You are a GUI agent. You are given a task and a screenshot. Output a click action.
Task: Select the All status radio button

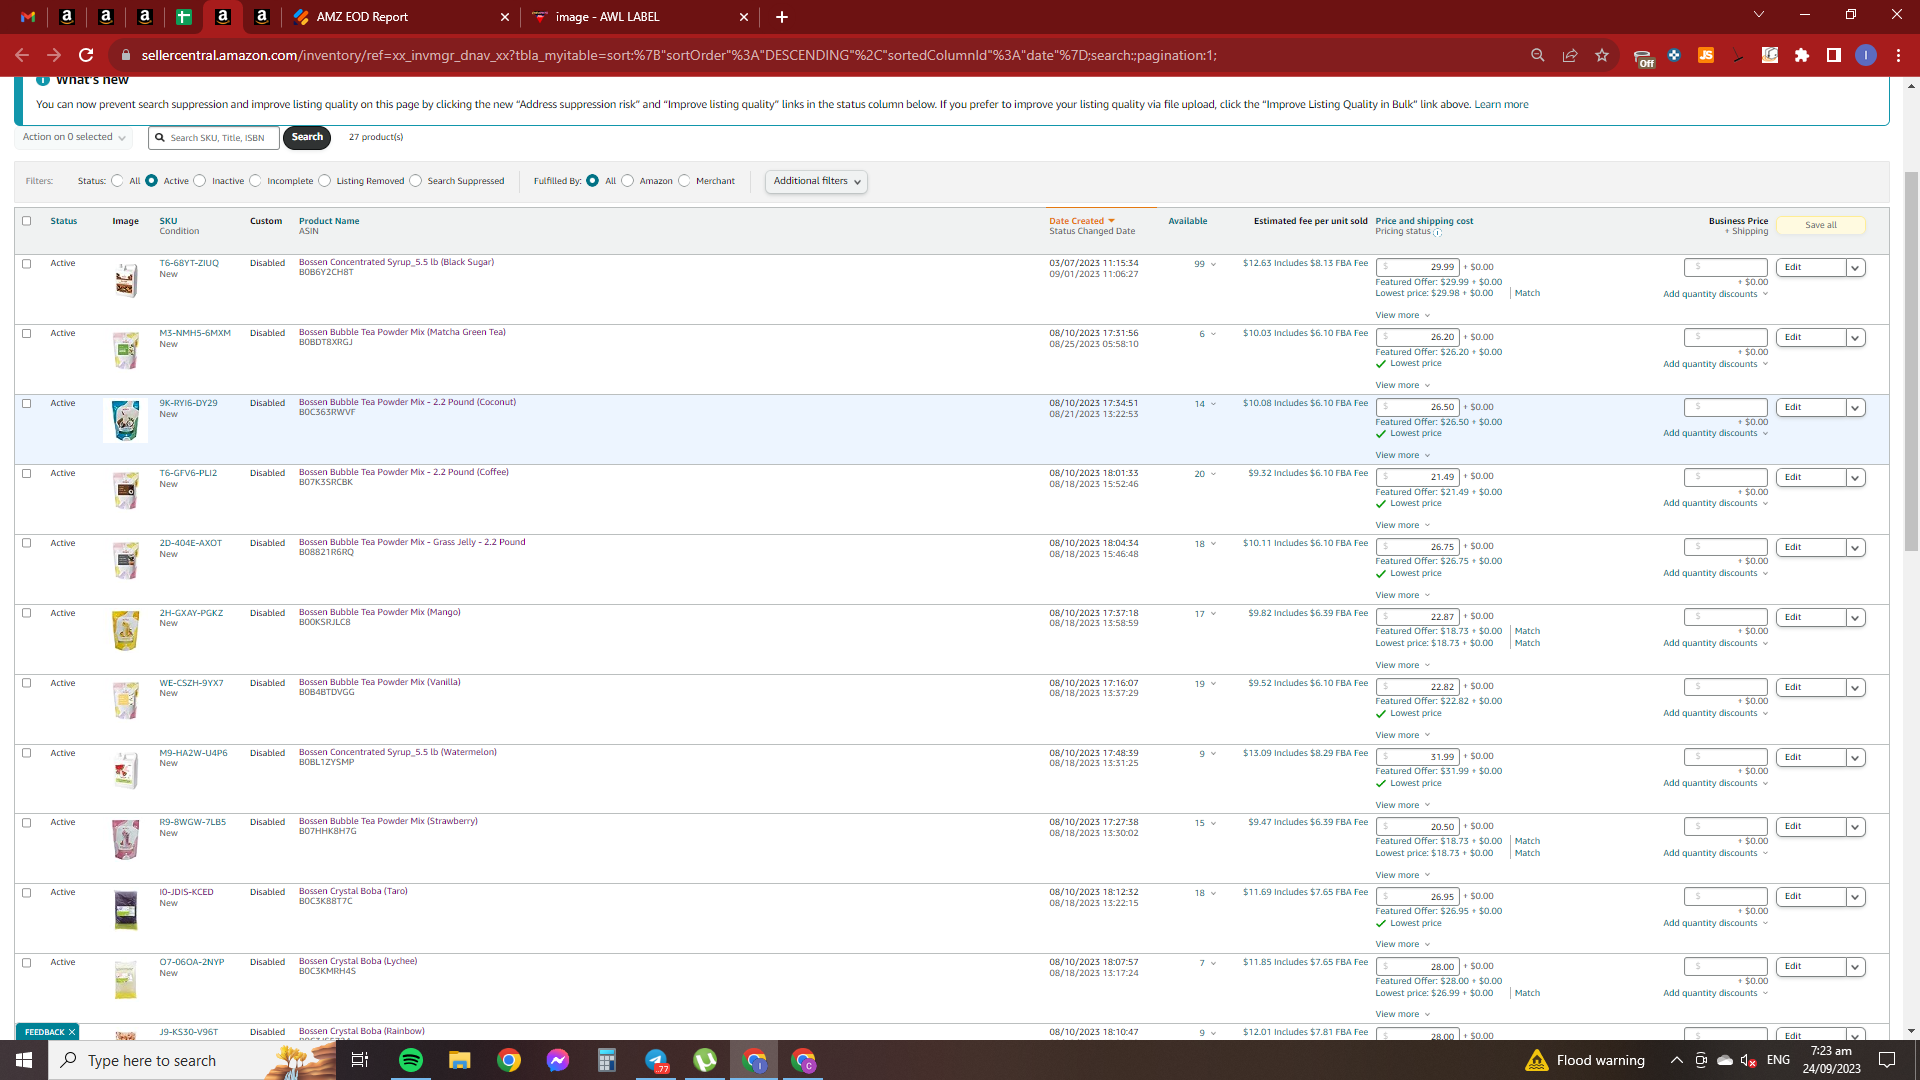[117, 181]
